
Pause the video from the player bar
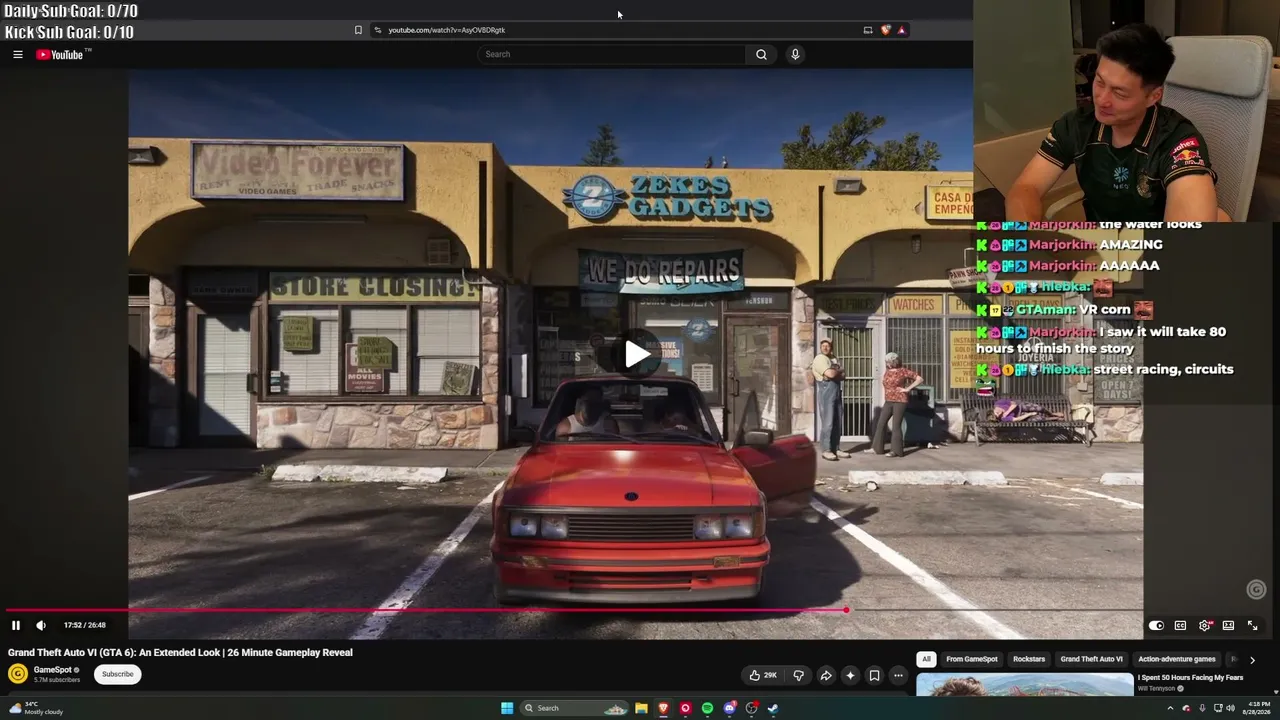pyautogui.click(x=16, y=625)
